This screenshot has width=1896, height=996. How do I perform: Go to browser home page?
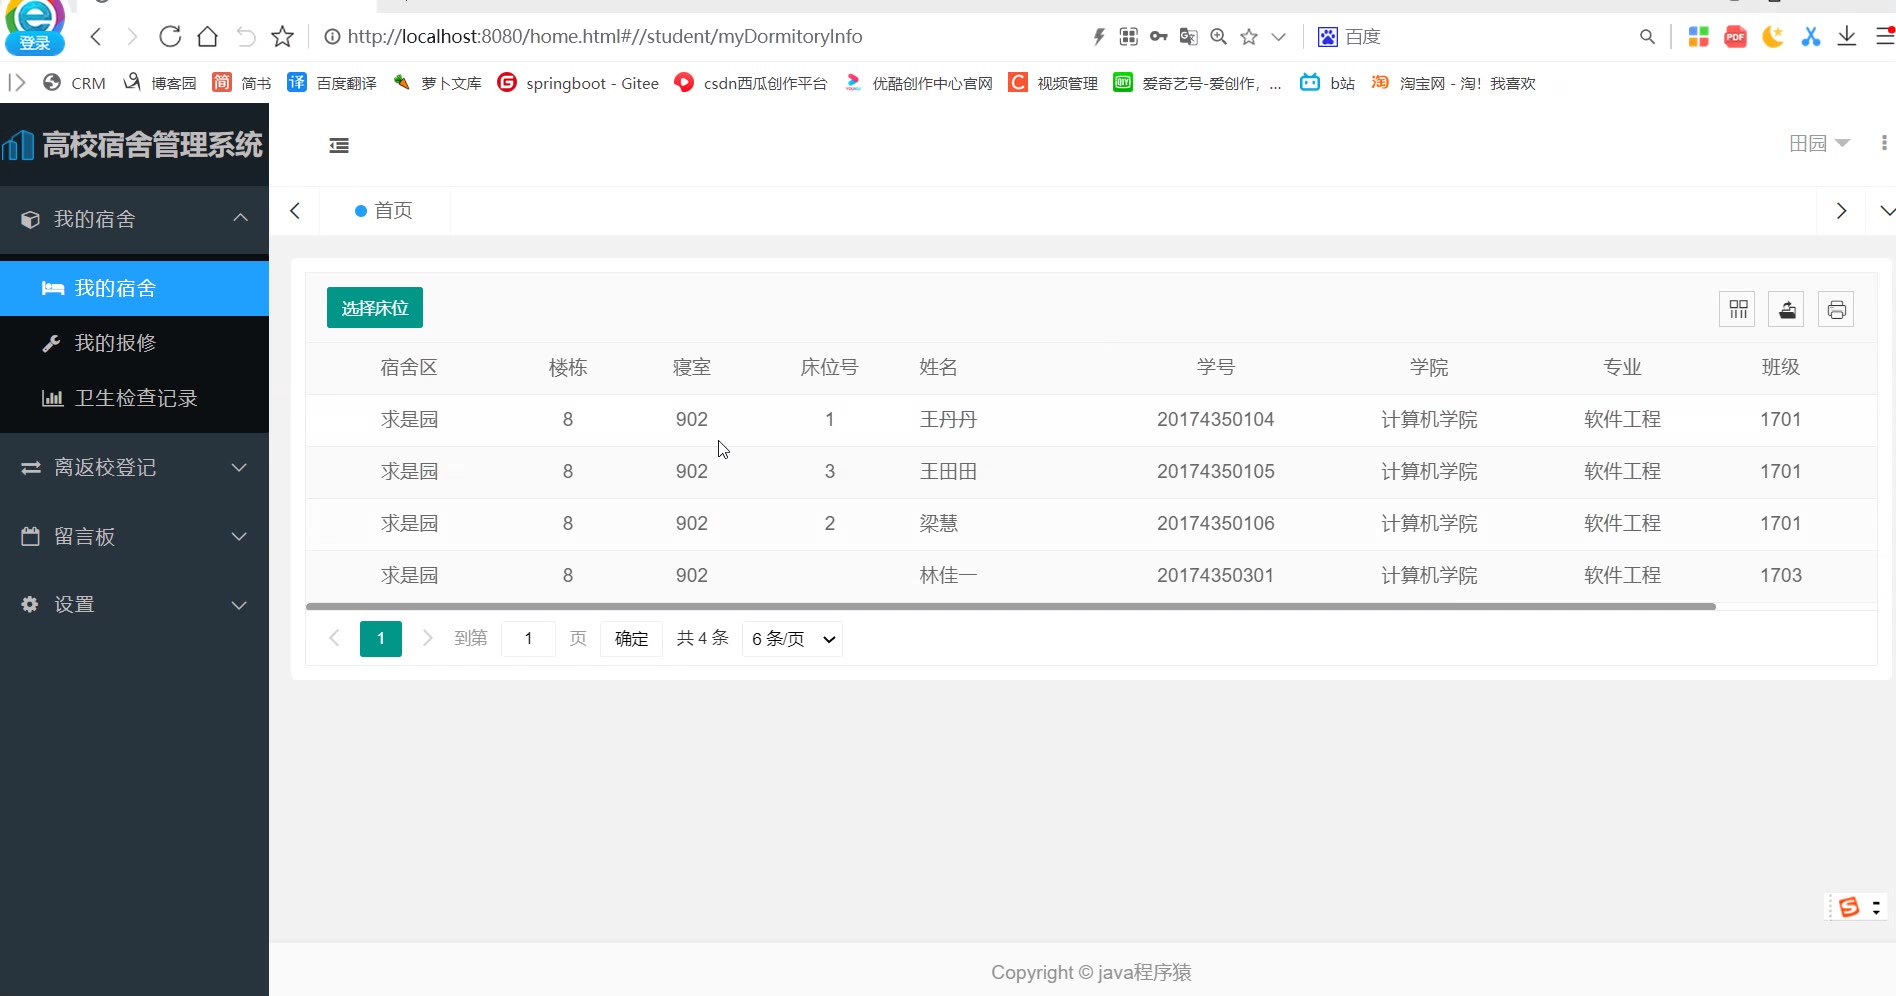(207, 37)
